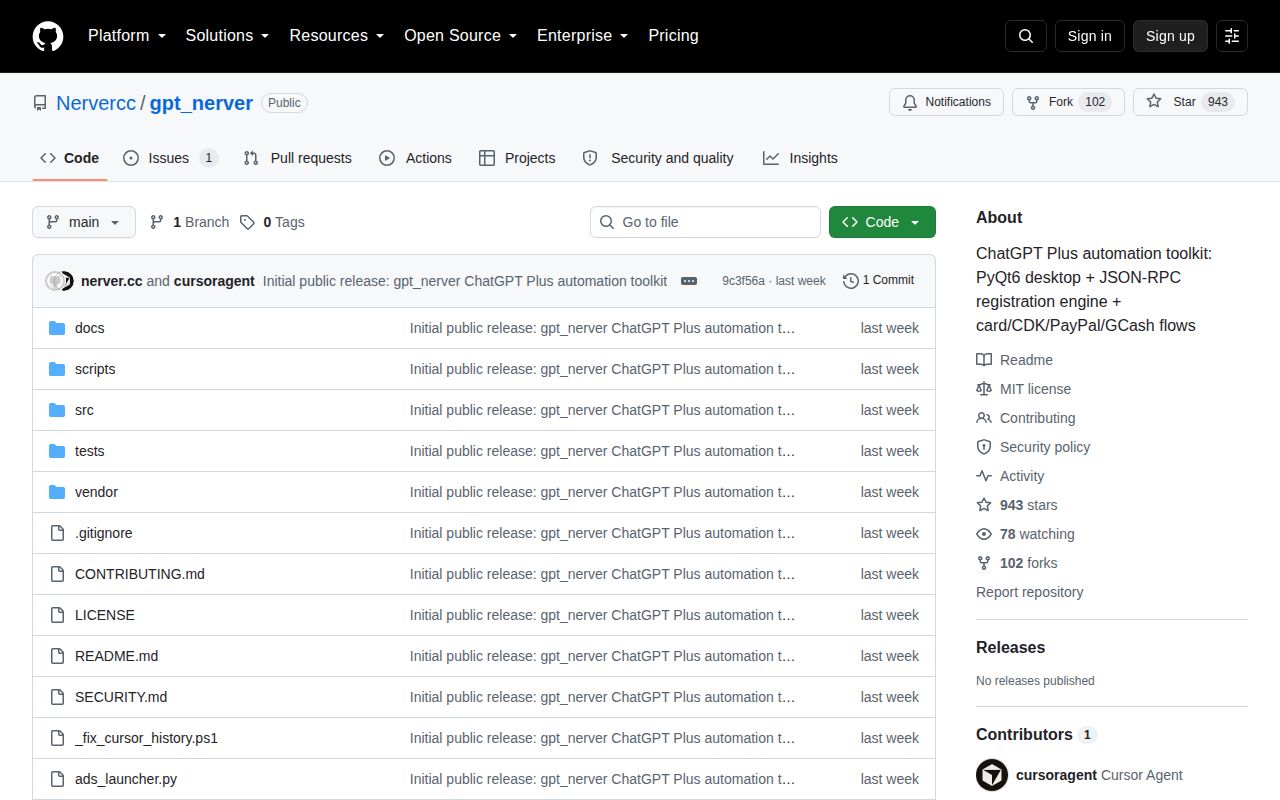Switch to the Issues tab
Screen dimensions: 1280x800
[x=170, y=158]
